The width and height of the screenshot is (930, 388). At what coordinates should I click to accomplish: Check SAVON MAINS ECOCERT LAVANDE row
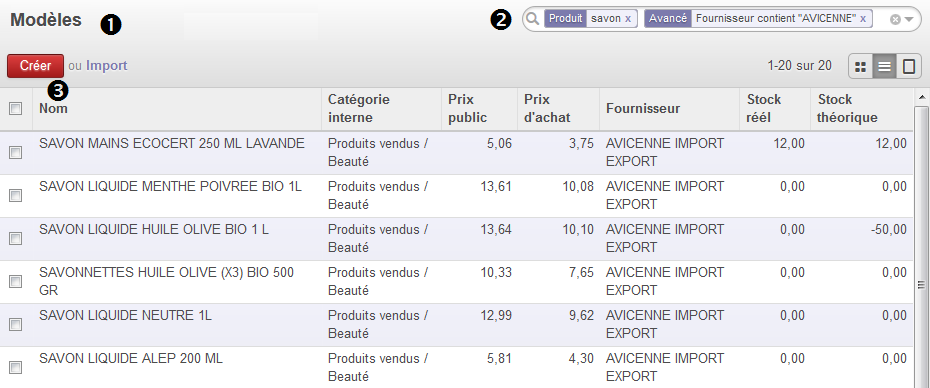point(15,152)
